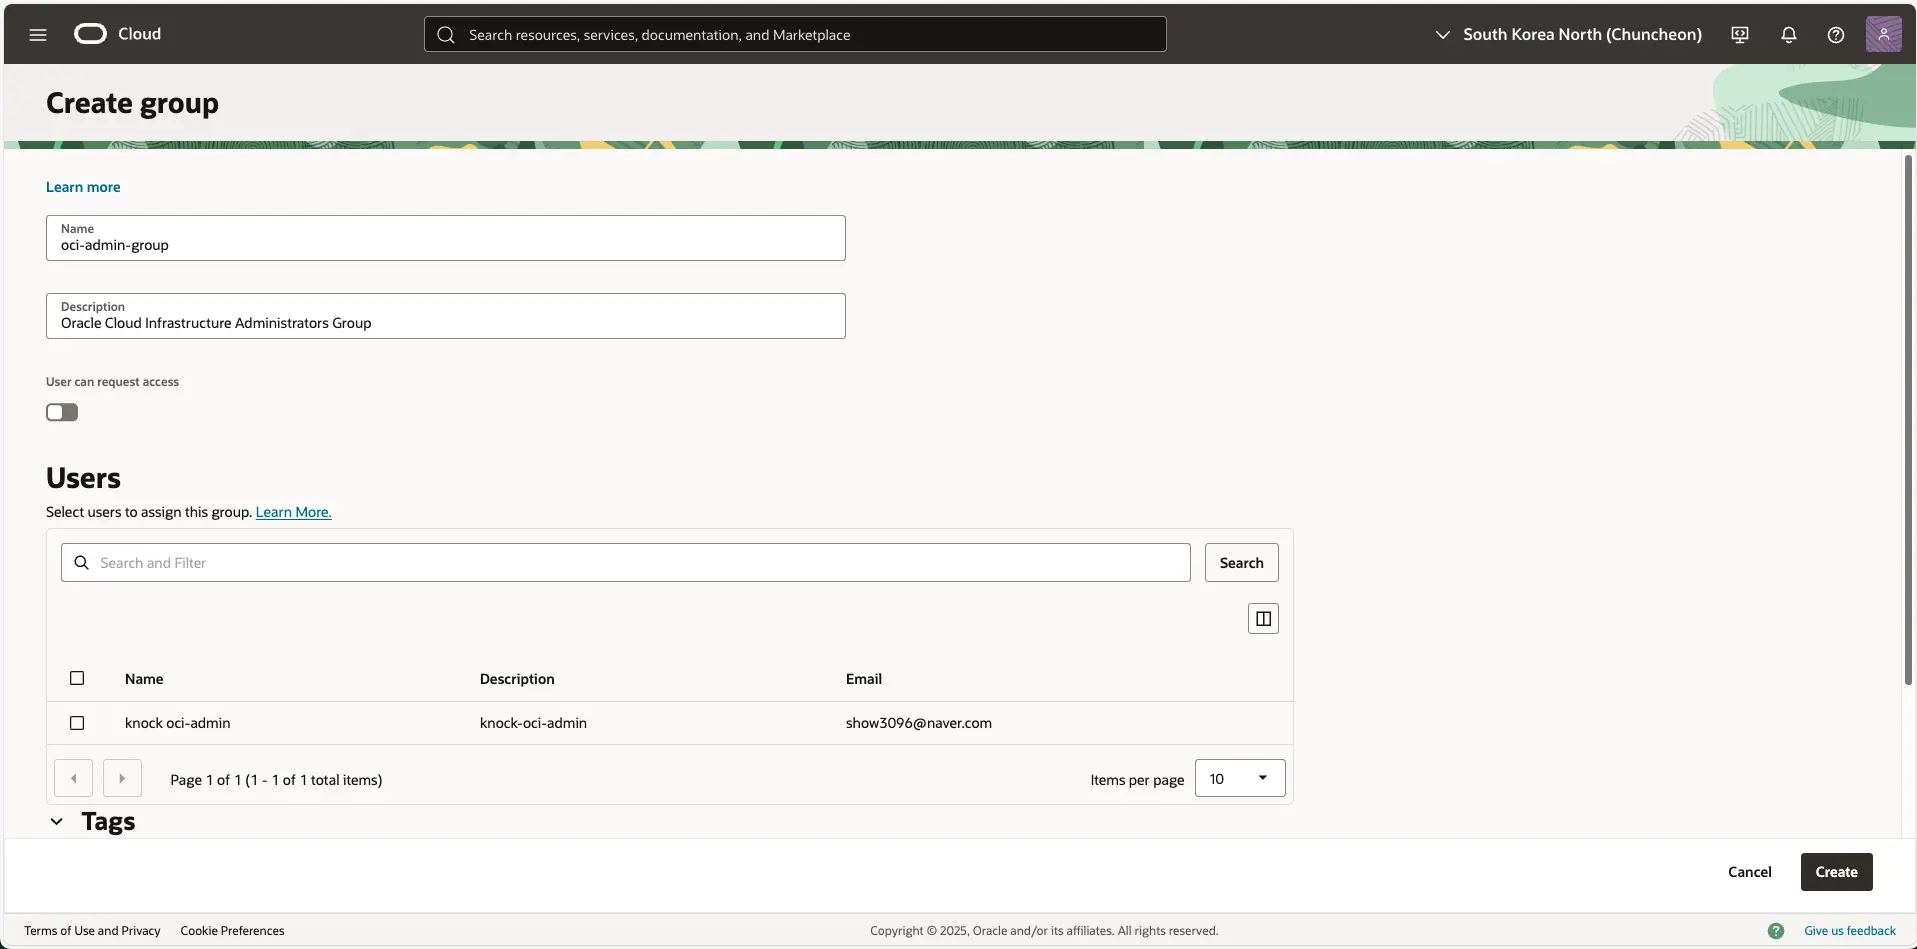Click the Create button
The height and width of the screenshot is (949, 1917).
[x=1835, y=871]
